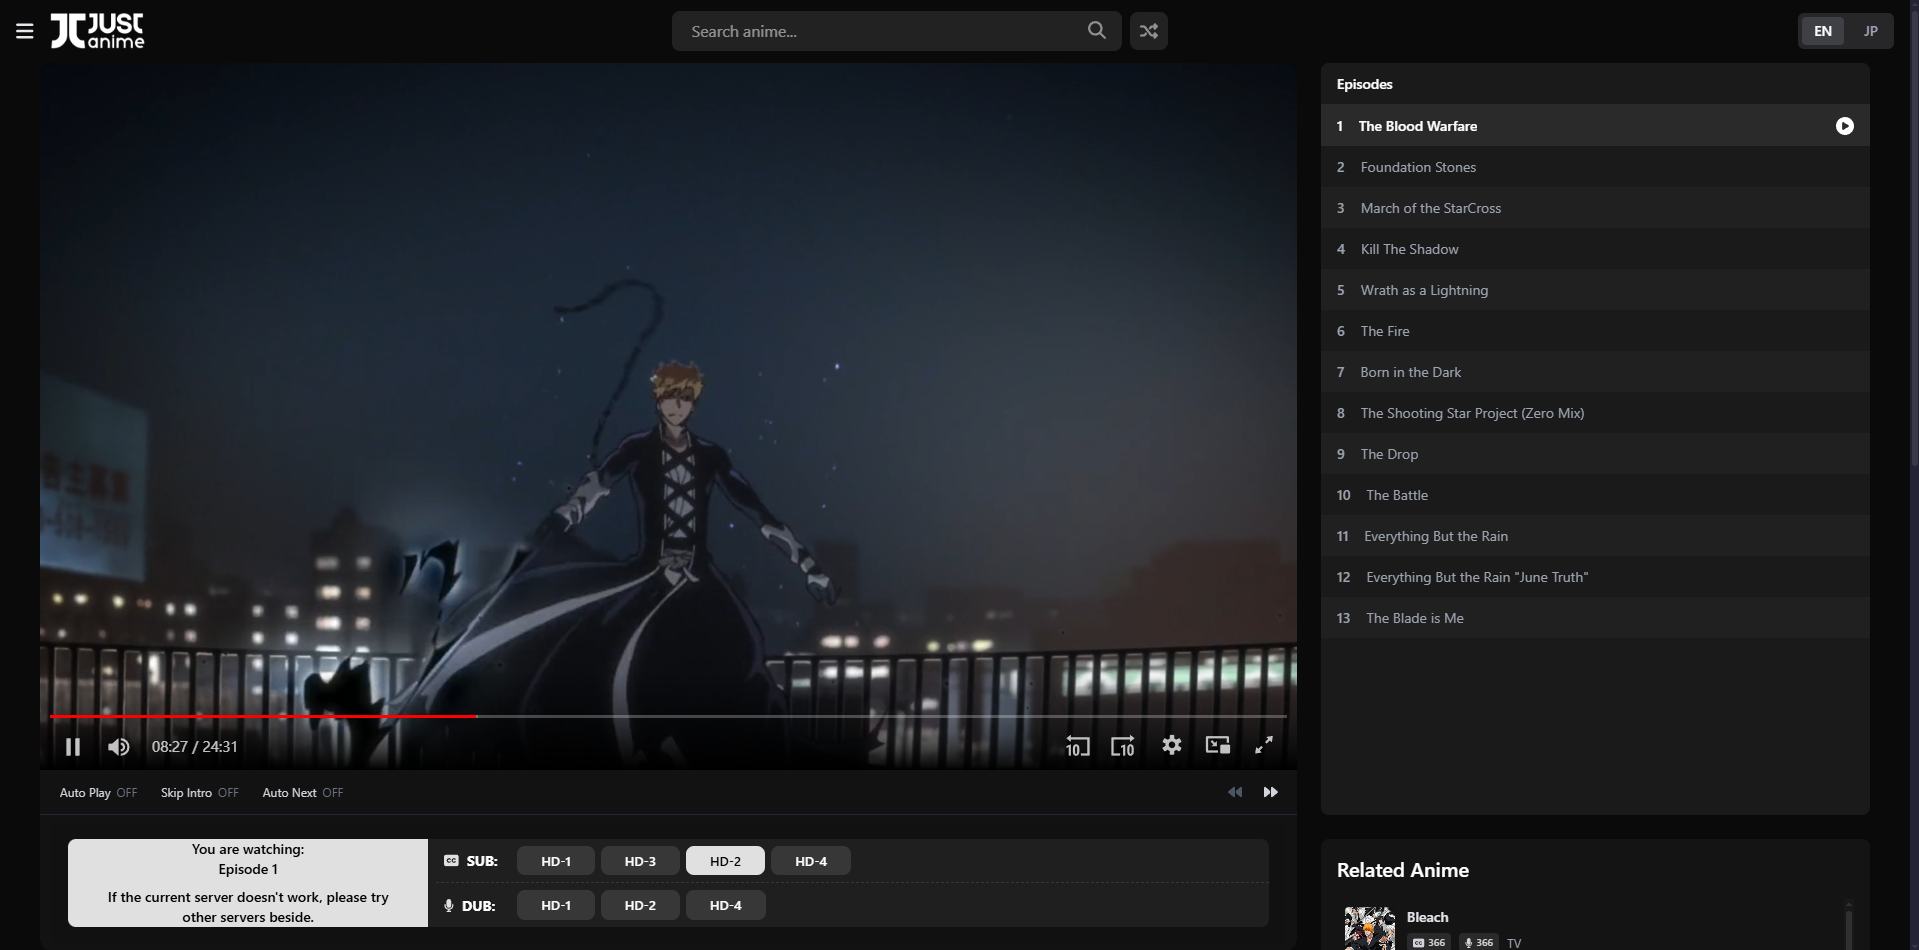Viewport: 1919px width, 950px height.
Task: Click the random anime shuffle icon
Action: click(1148, 31)
